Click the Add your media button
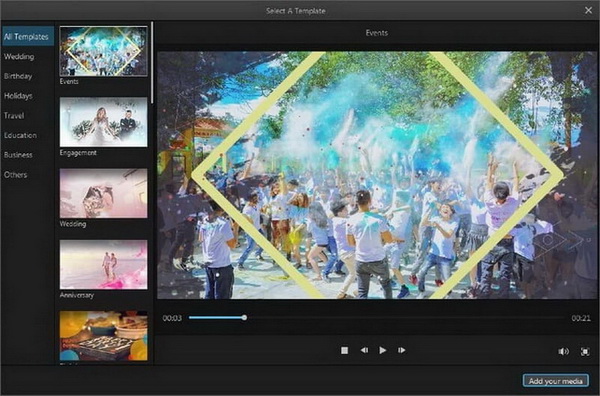 (556, 381)
